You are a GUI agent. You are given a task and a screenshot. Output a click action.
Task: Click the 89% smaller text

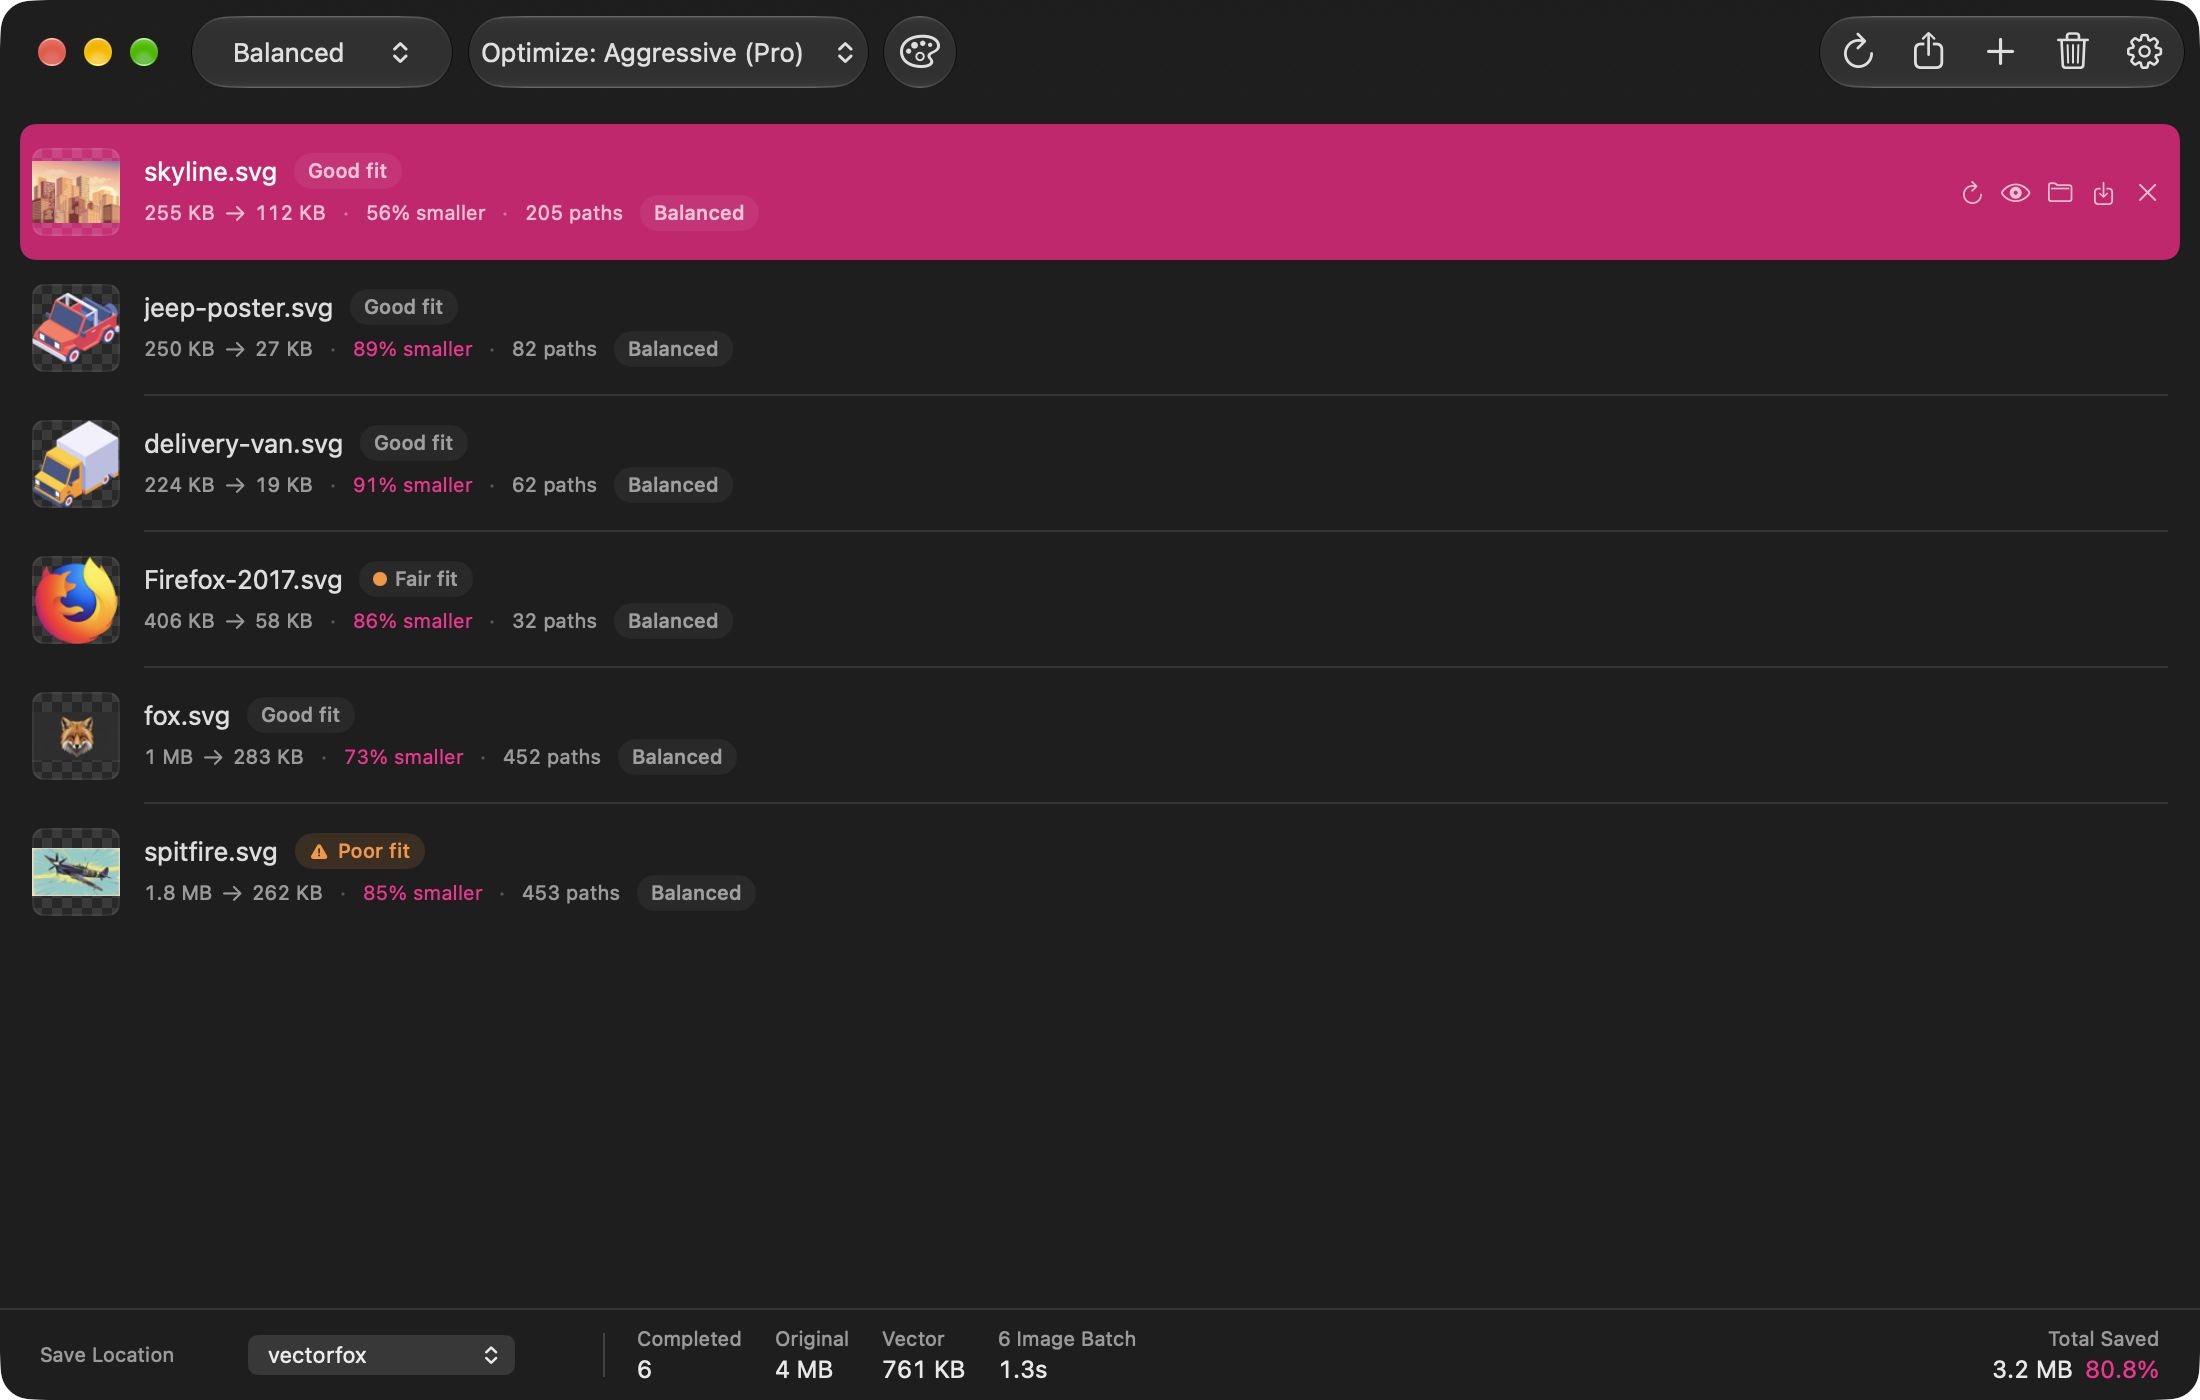pyautogui.click(x=412, y=349)
